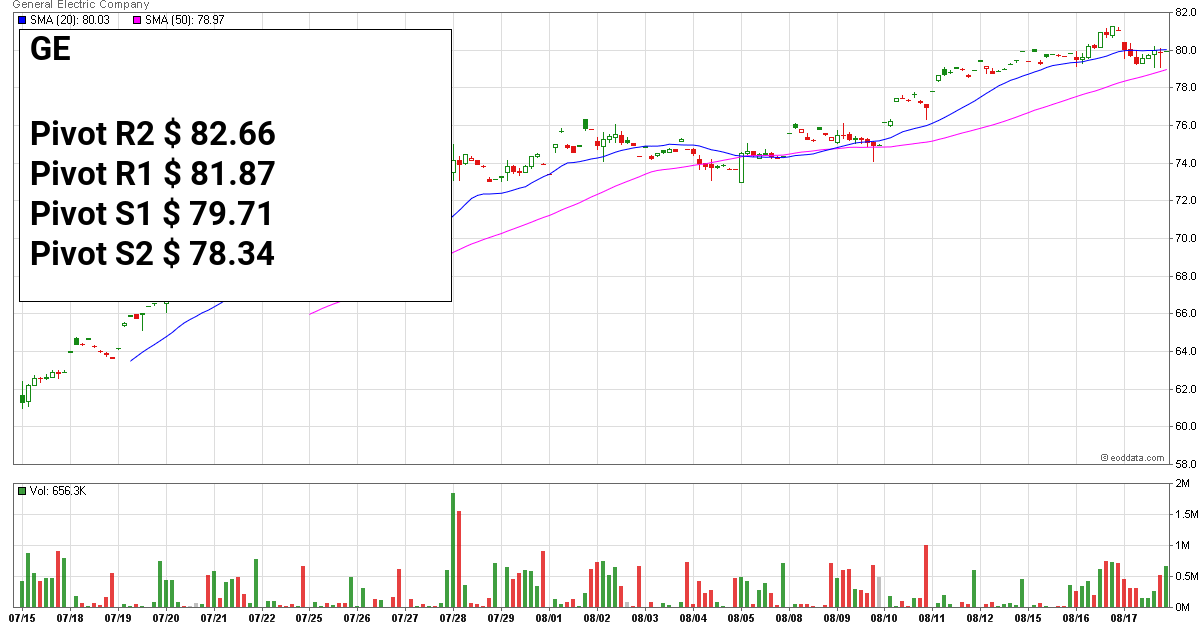This screenshot has height=628, width=1200.
Task: Click the 72.0 price axis label
Action: click(x=1185, y=201)
